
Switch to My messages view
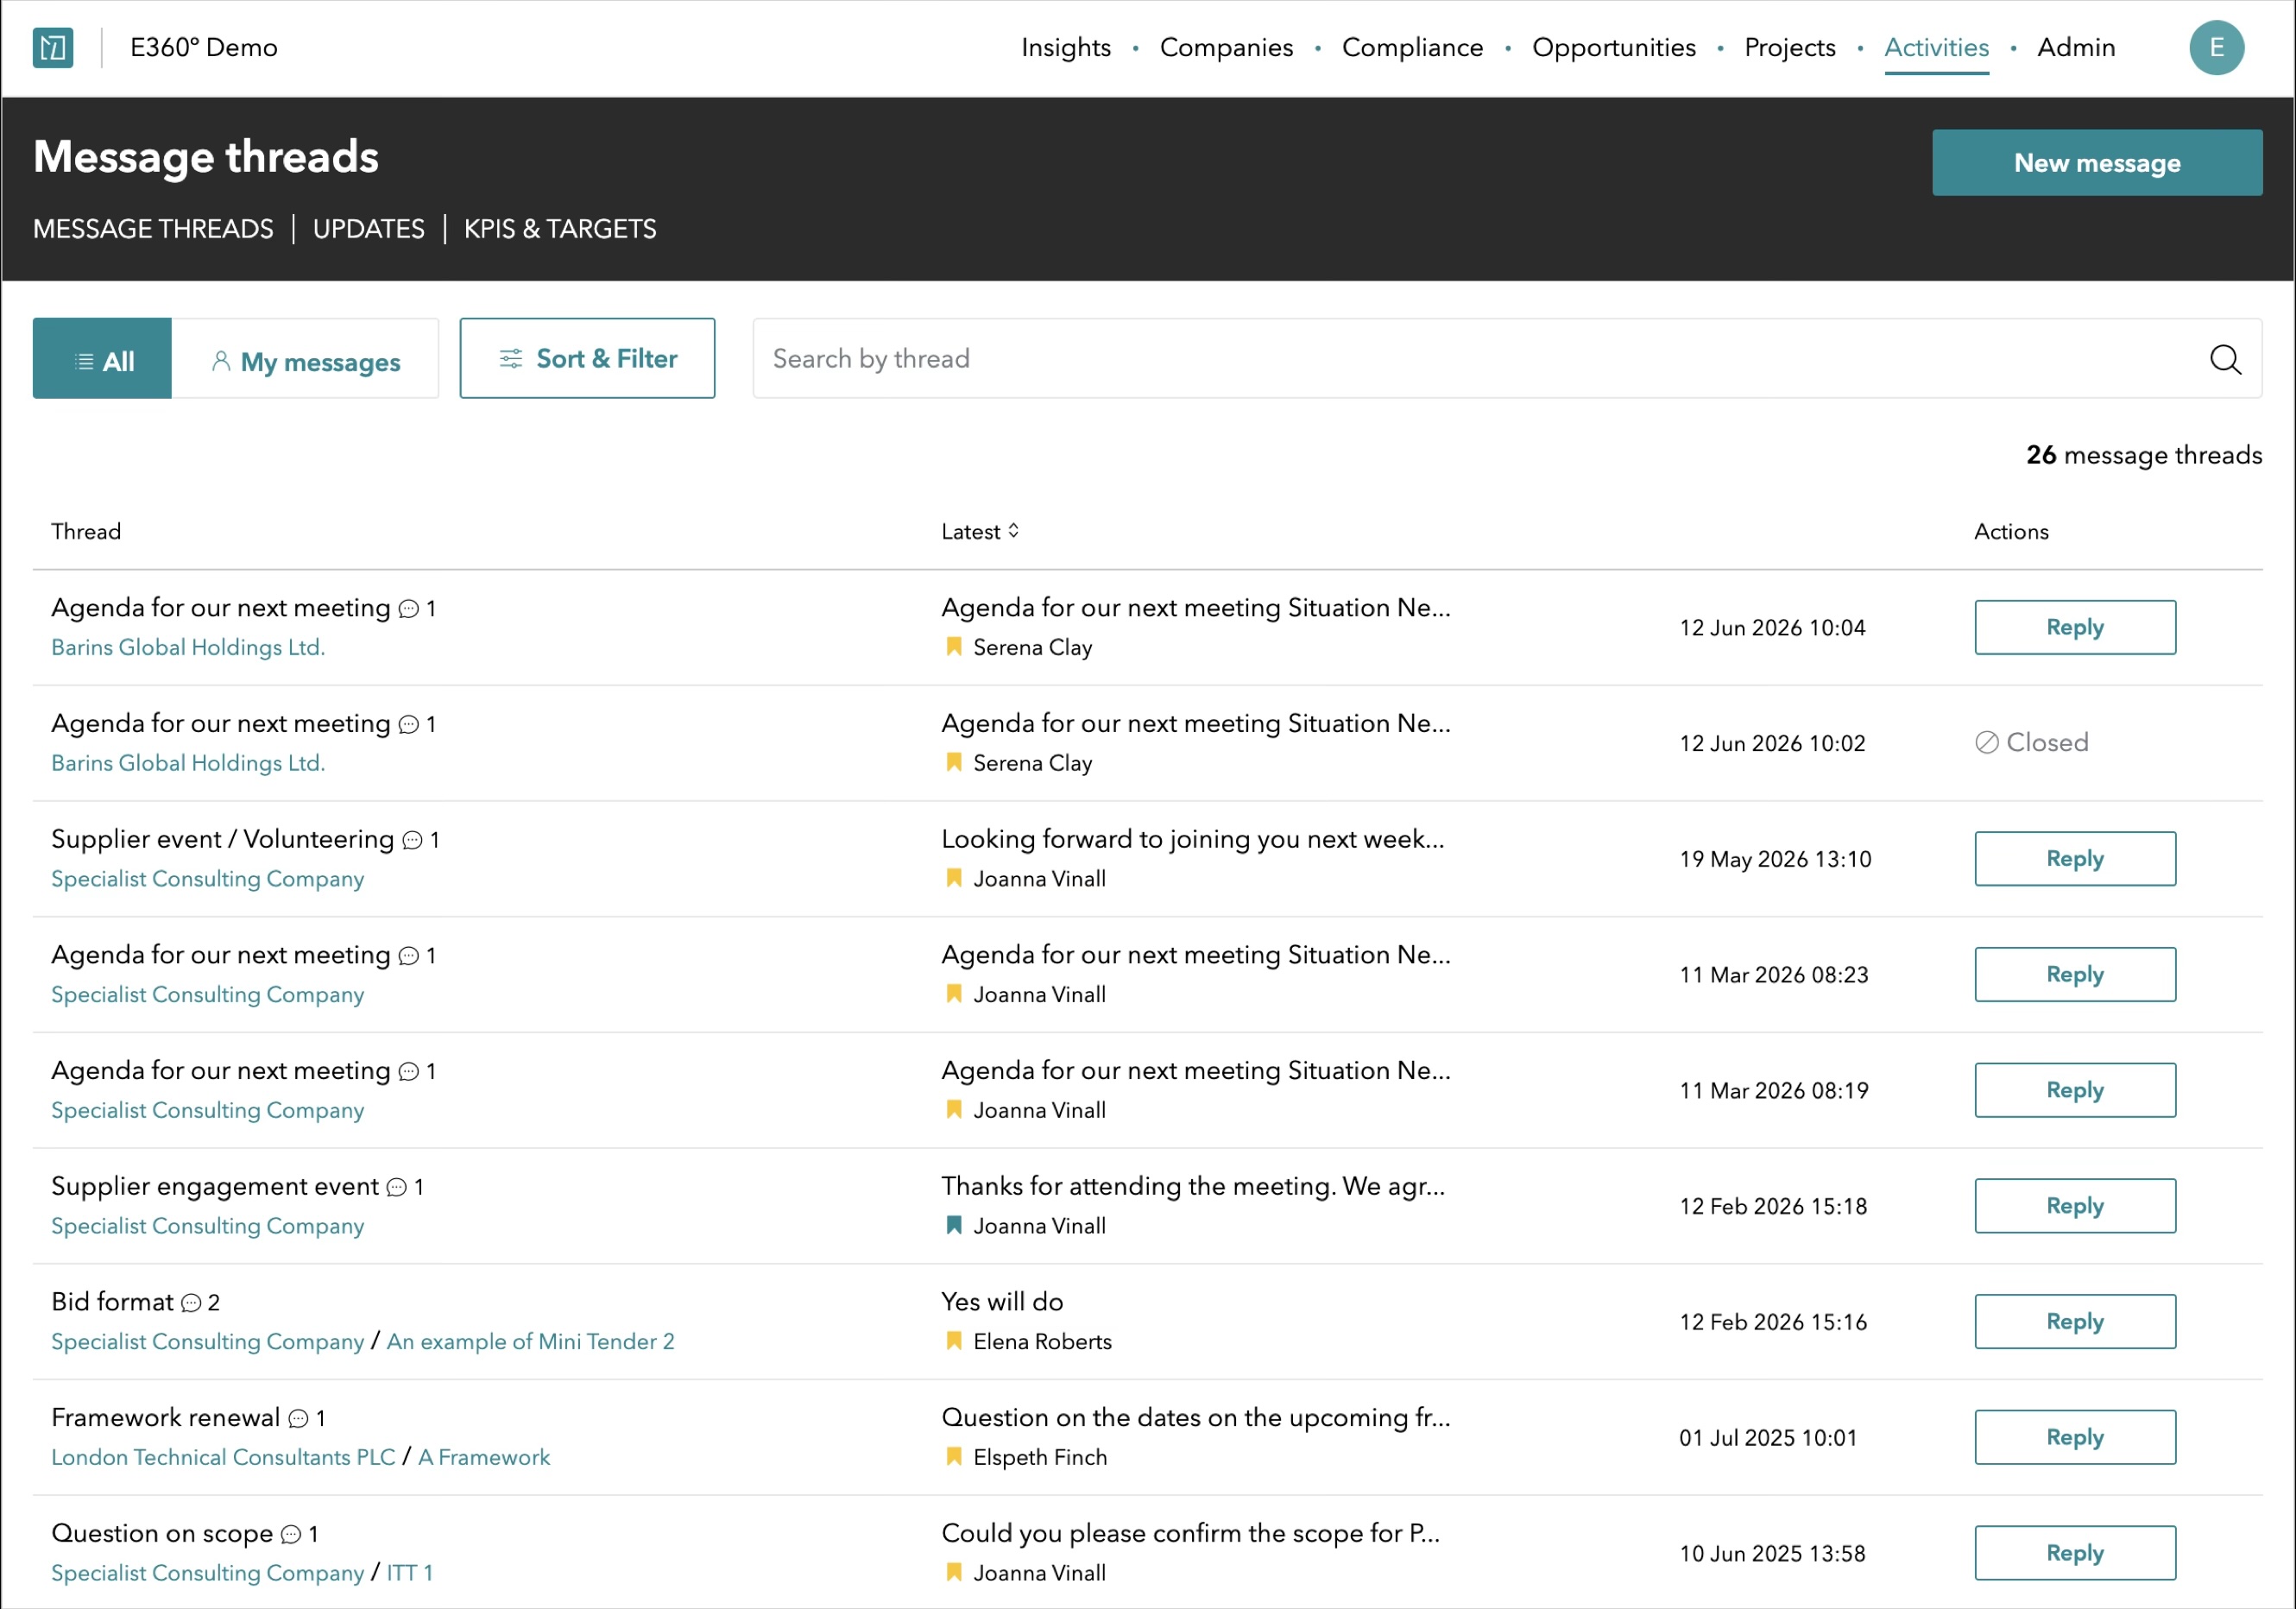coord(305,359)
